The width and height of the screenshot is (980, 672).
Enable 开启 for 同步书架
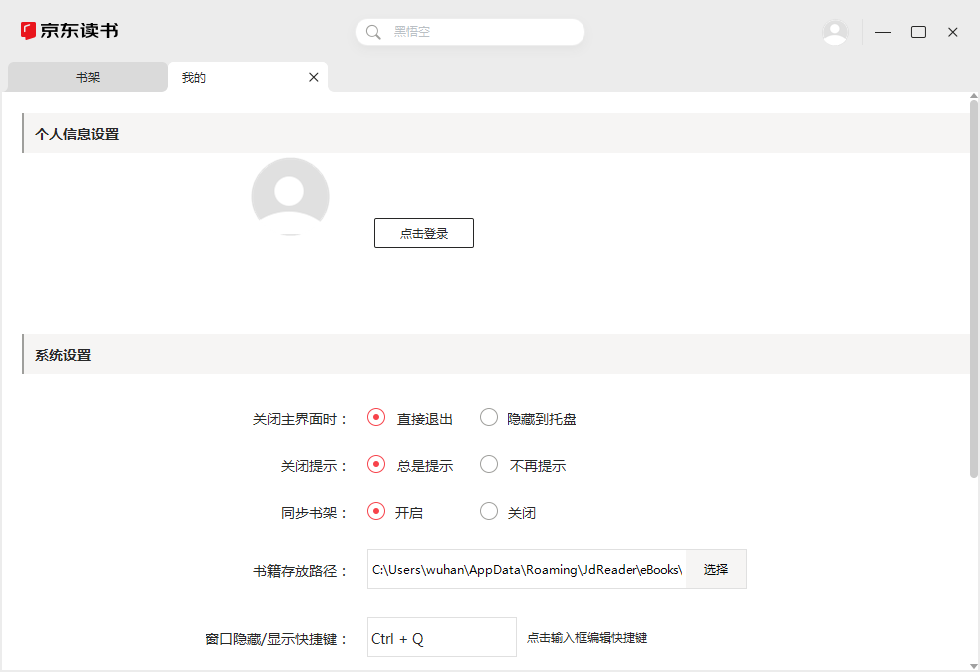click(x=376, y=512)
